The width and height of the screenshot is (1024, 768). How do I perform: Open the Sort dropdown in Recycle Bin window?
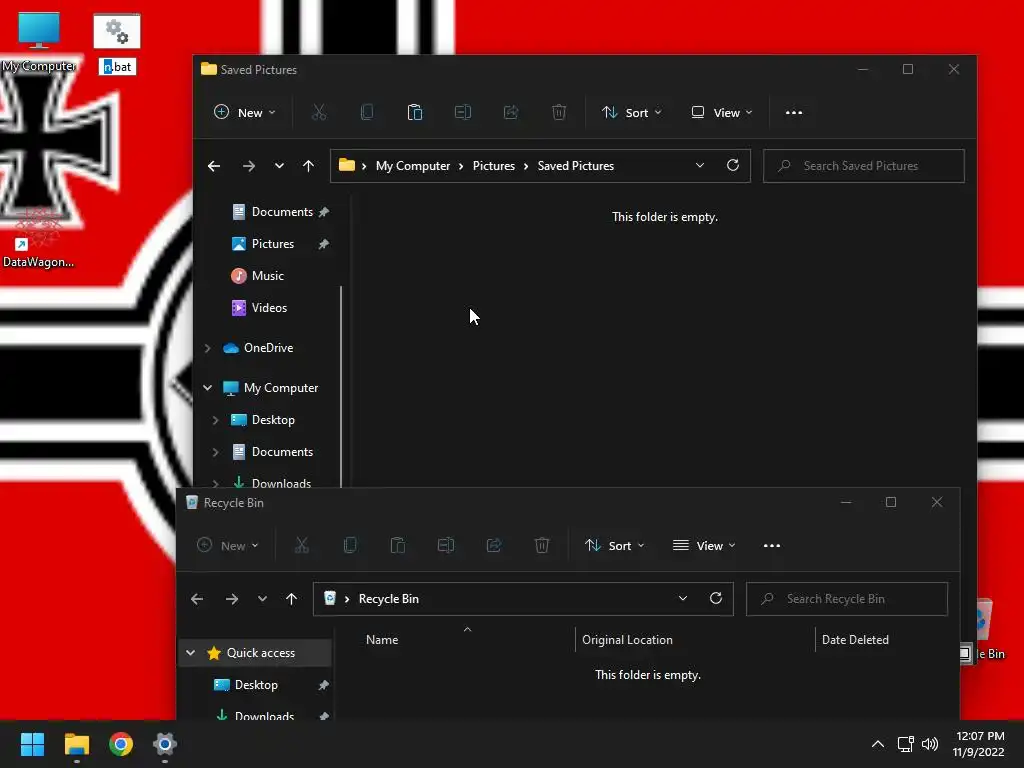click(x=615, y=545)
